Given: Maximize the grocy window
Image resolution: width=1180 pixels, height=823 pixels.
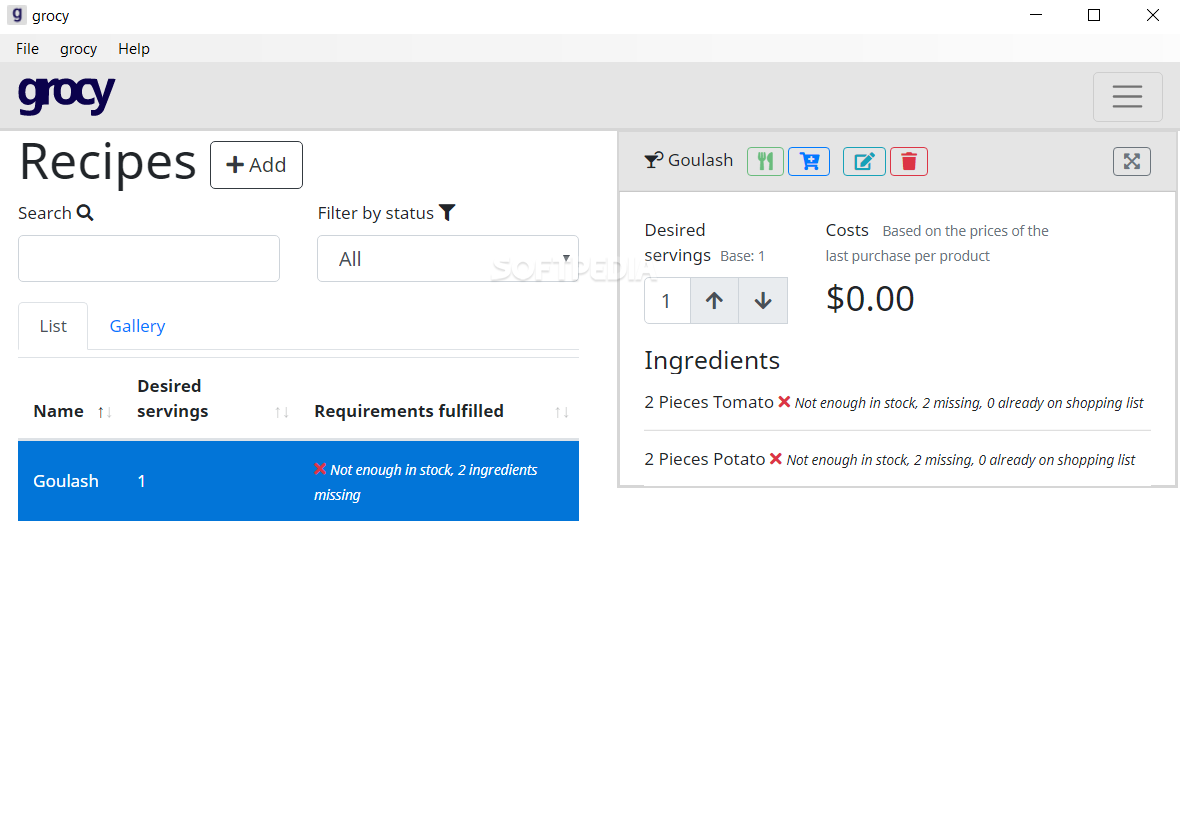Looking at the screenshot, I should (x=1094, y=15).
